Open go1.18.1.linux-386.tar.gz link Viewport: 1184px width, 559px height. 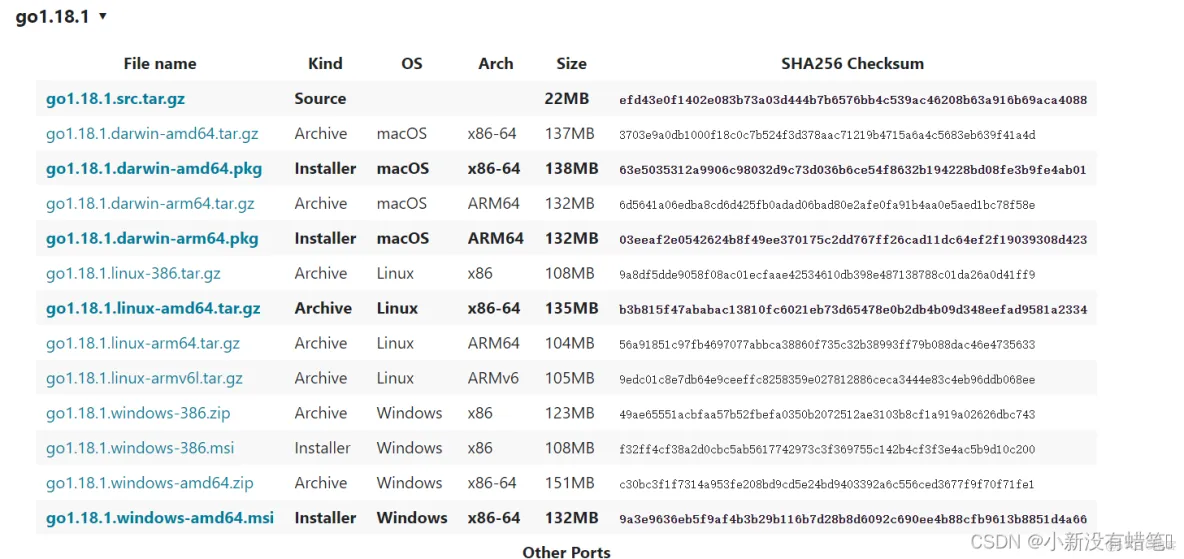click(133, 273)
